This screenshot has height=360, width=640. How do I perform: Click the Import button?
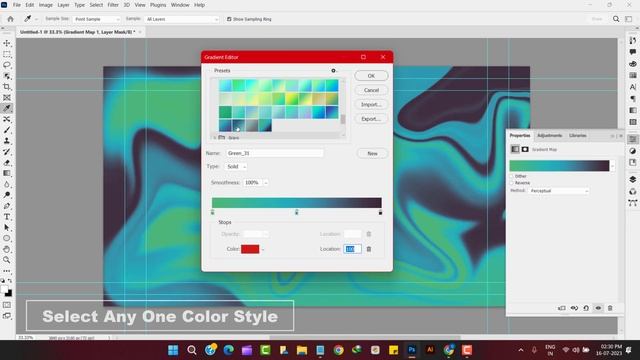[371, 104]
